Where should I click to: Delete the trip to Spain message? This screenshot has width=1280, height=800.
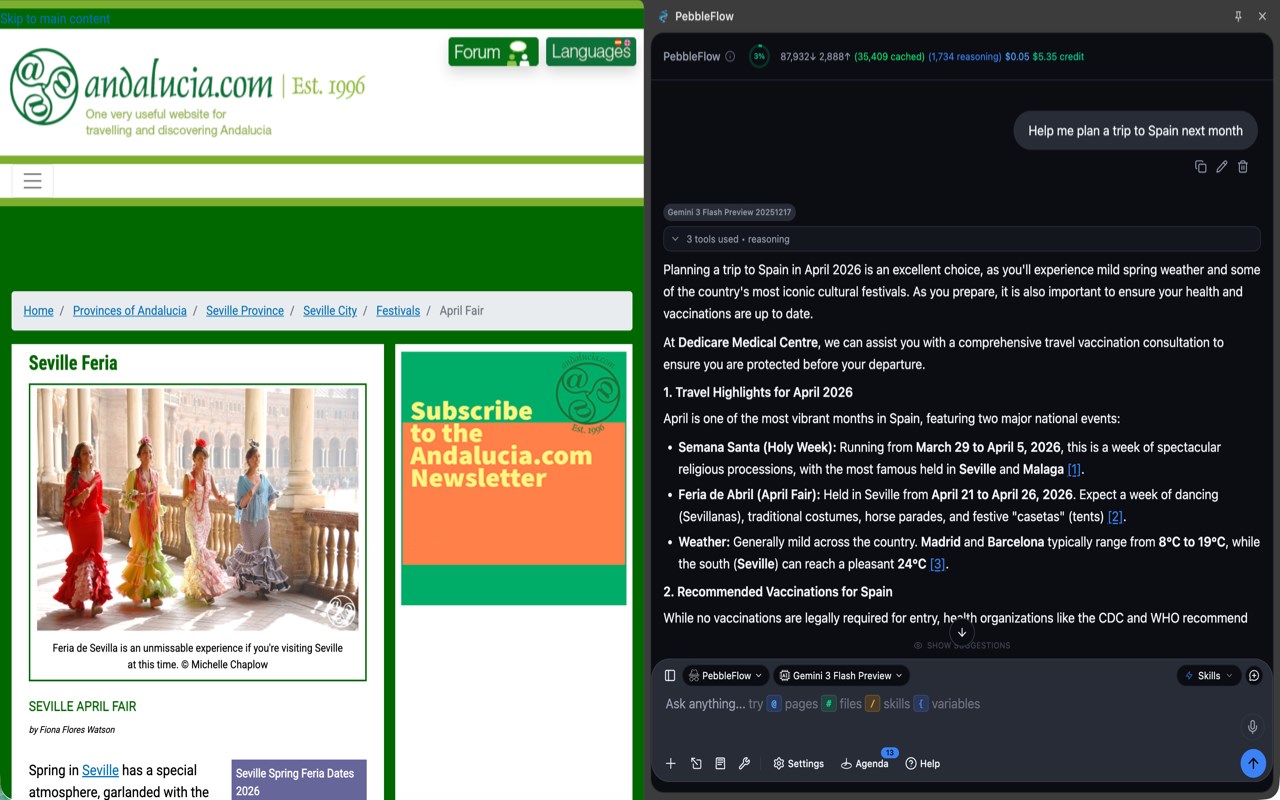(x=1243, y=167)
